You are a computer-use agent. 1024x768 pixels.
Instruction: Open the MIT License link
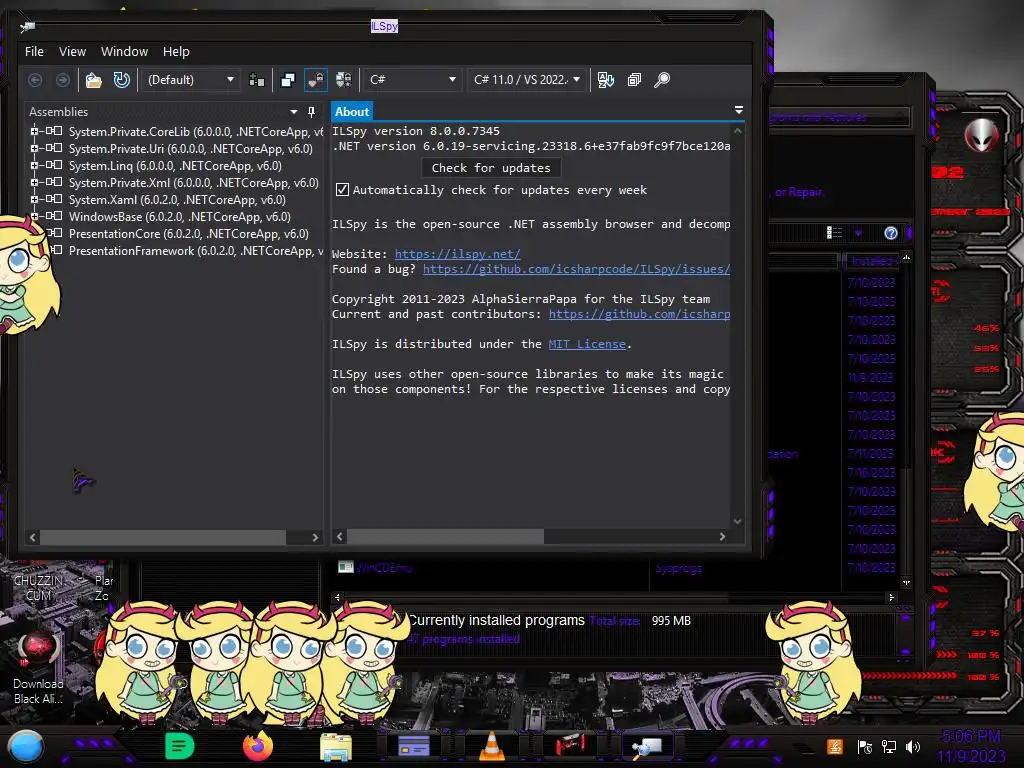coord(587,344)
